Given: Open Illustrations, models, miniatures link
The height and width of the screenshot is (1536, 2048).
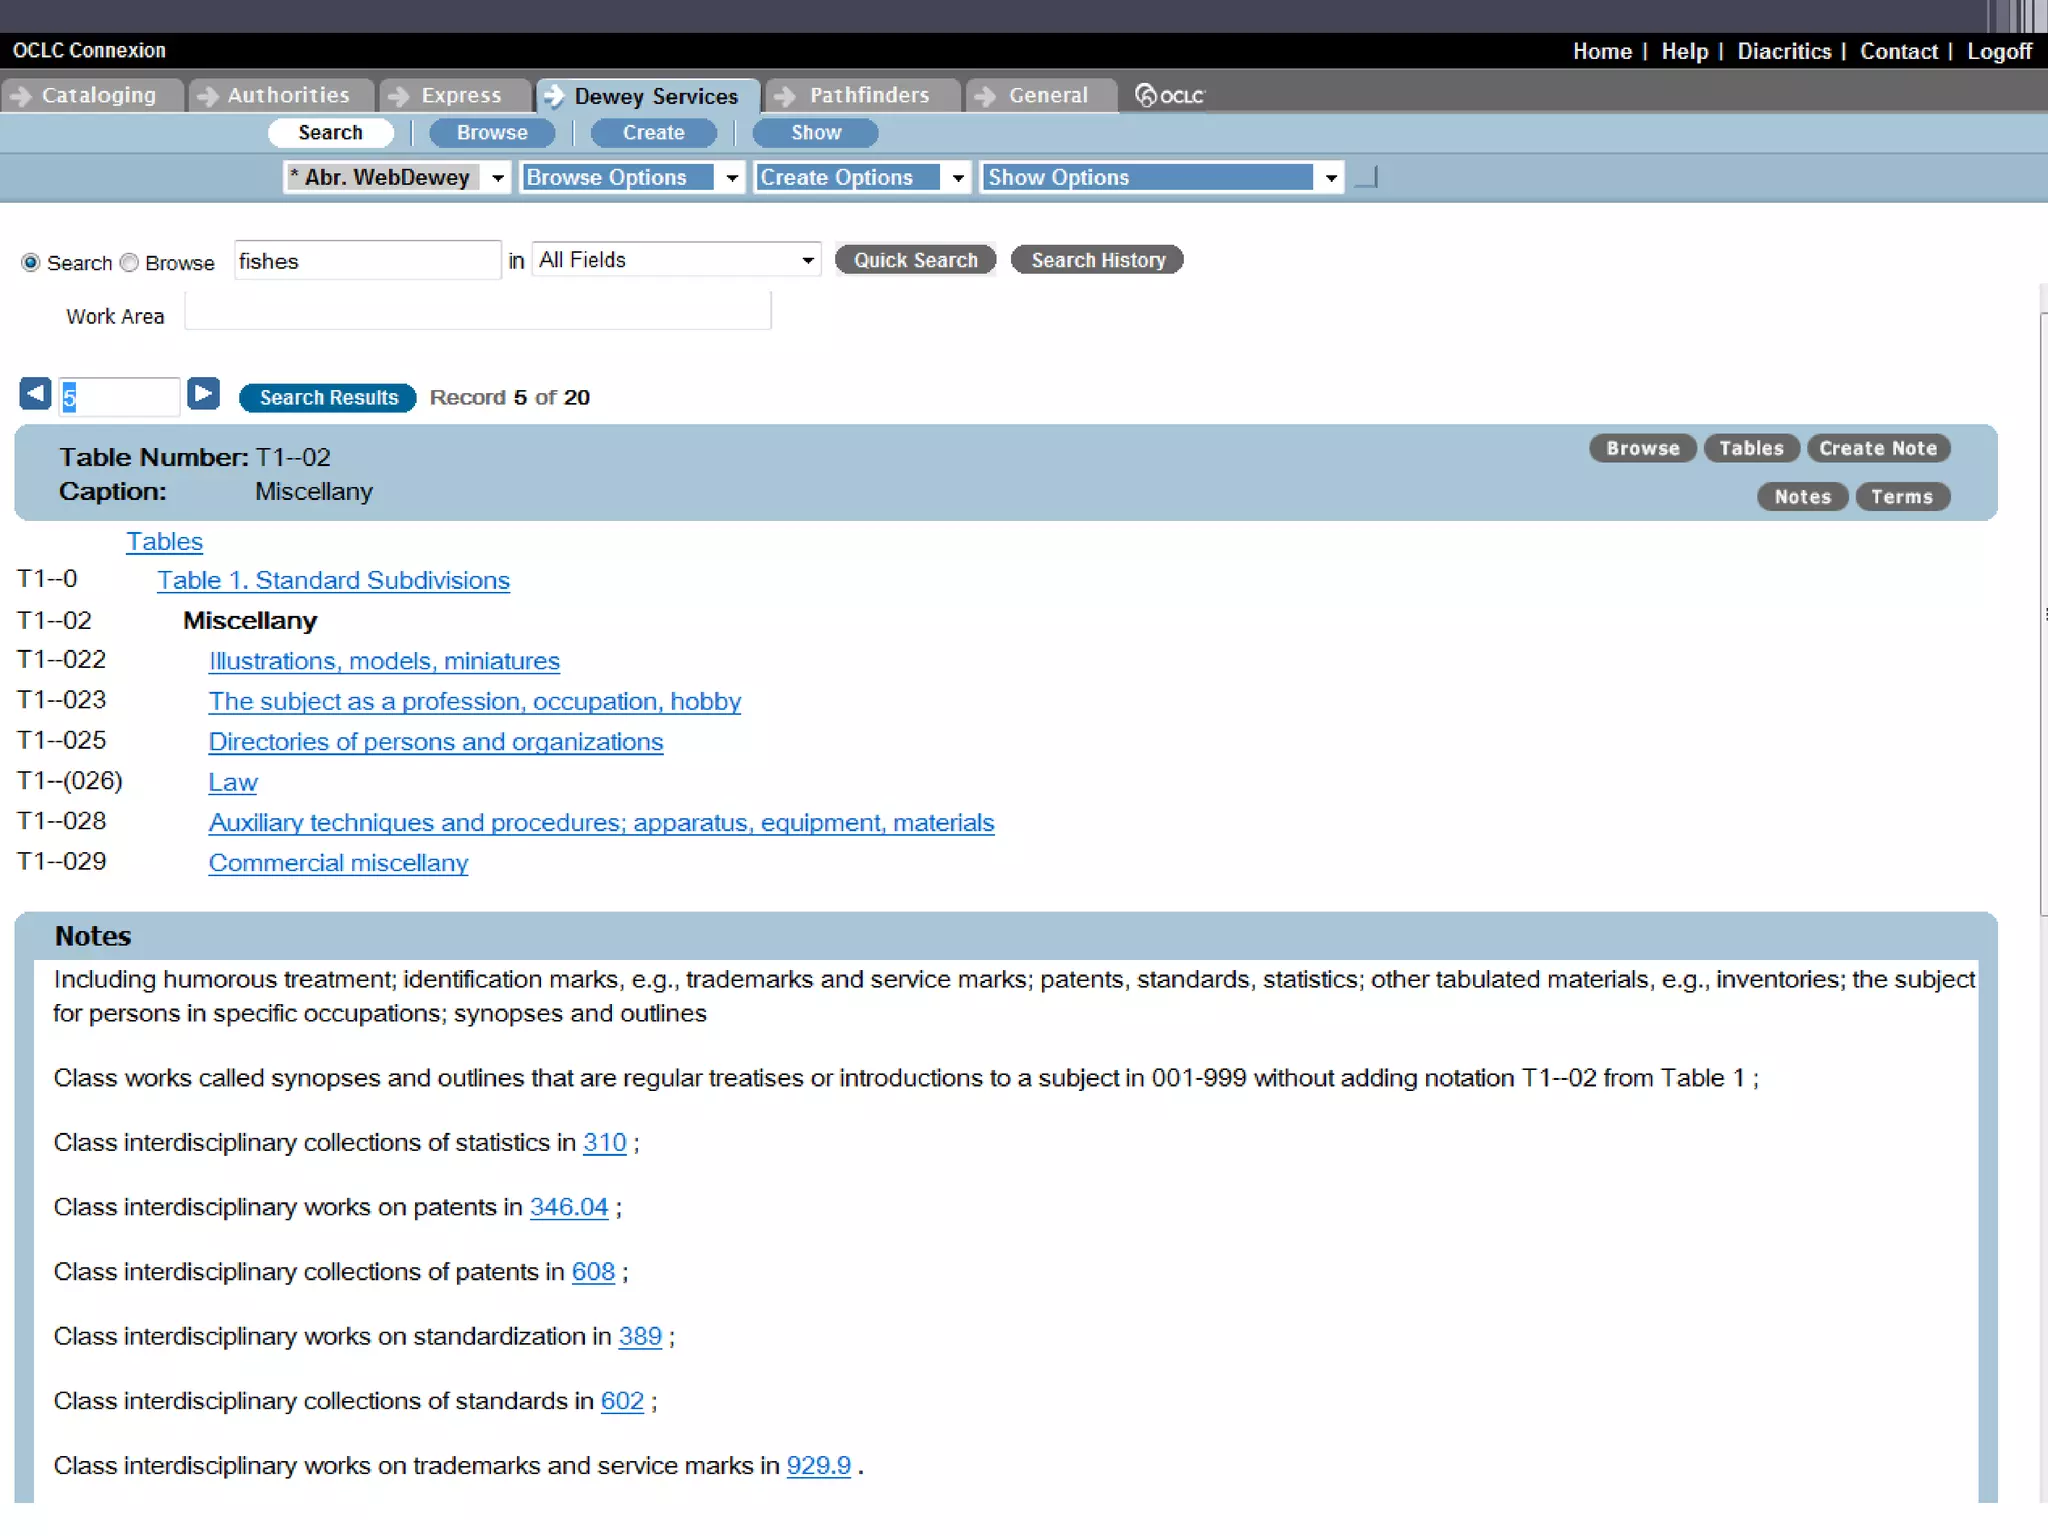Looking at the screenshot, I should click(x=384, y=661).
